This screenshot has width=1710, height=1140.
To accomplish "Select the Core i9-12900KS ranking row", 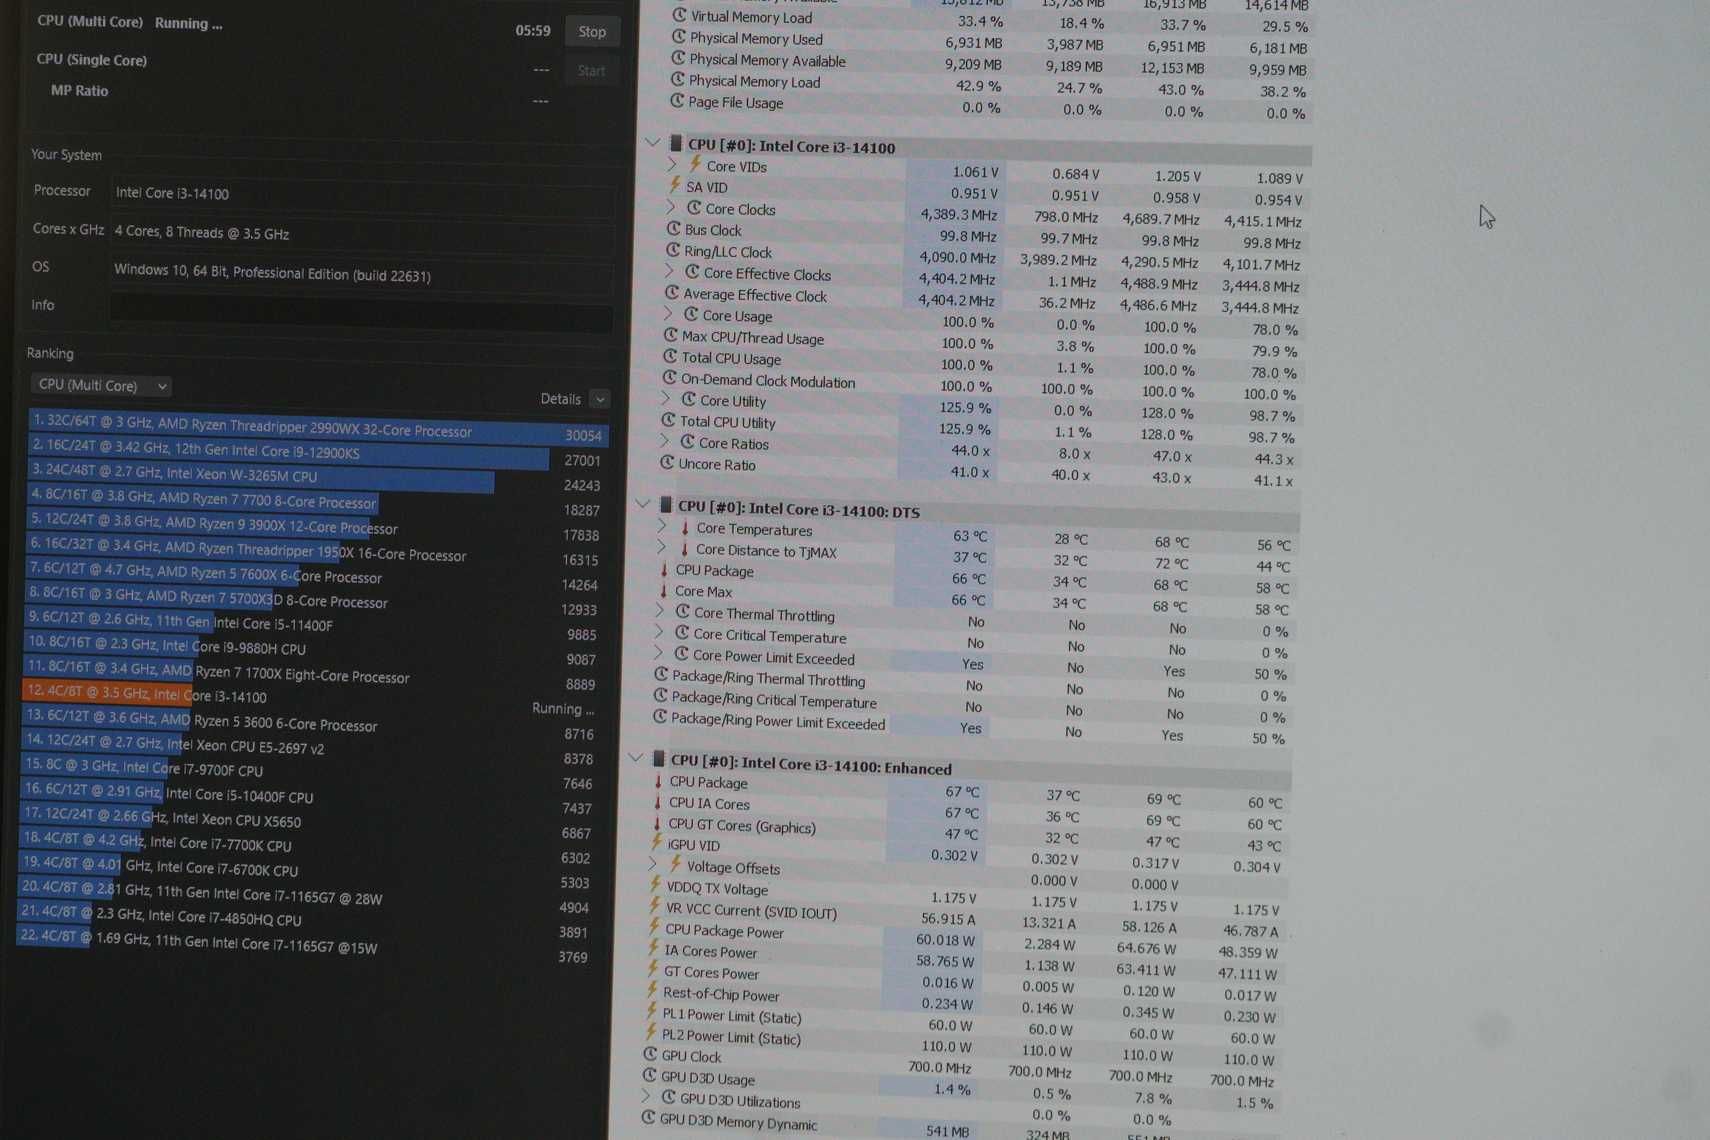I will click(318, 454).
